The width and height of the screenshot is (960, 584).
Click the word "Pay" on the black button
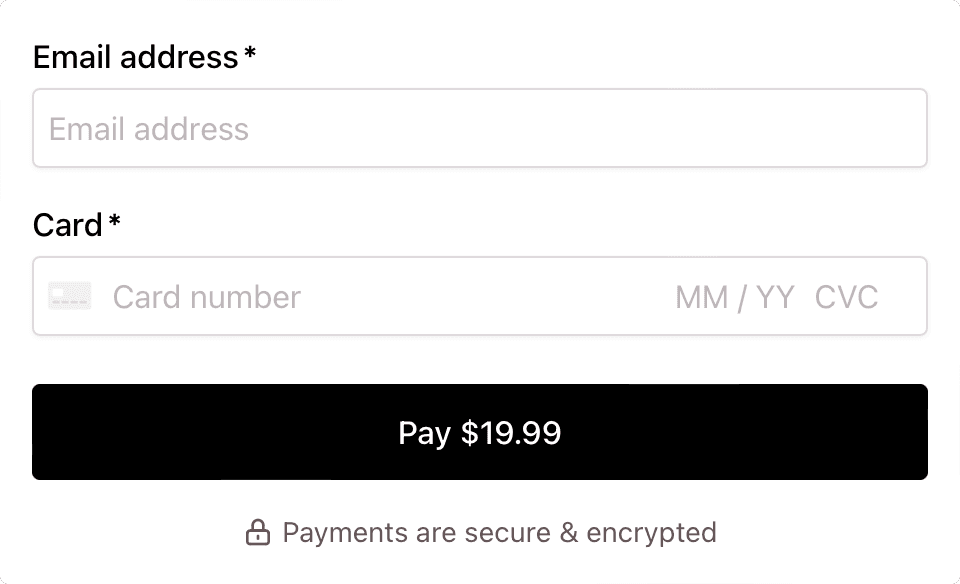(x=424, y=433)
